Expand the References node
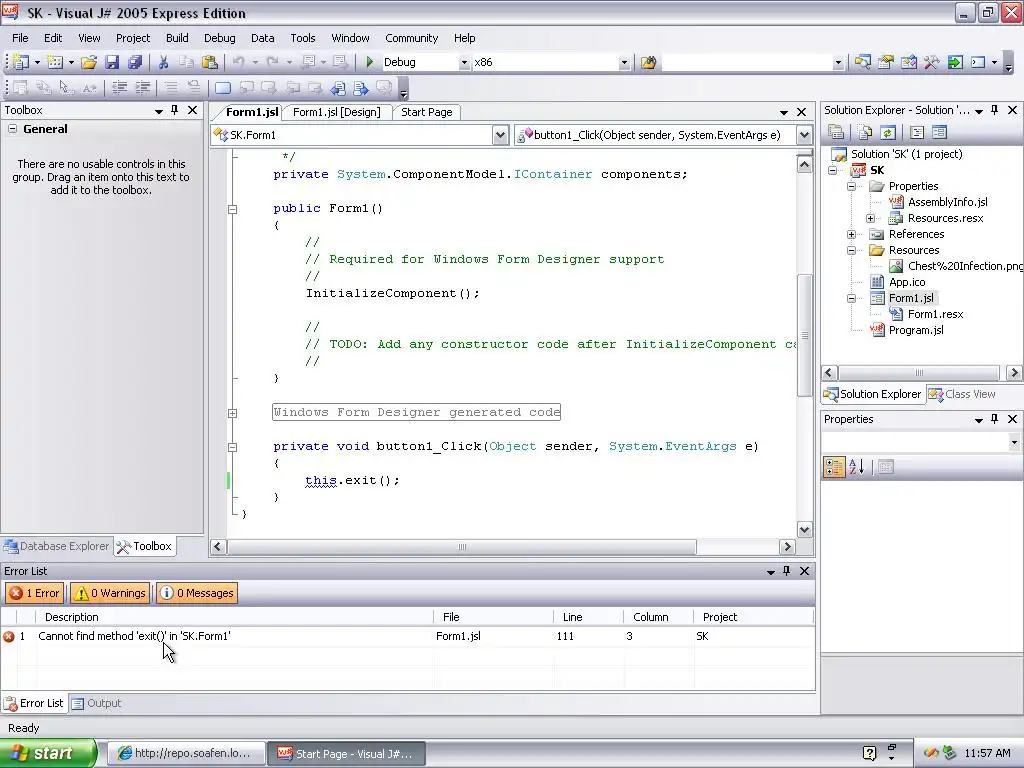 point(852,234)
